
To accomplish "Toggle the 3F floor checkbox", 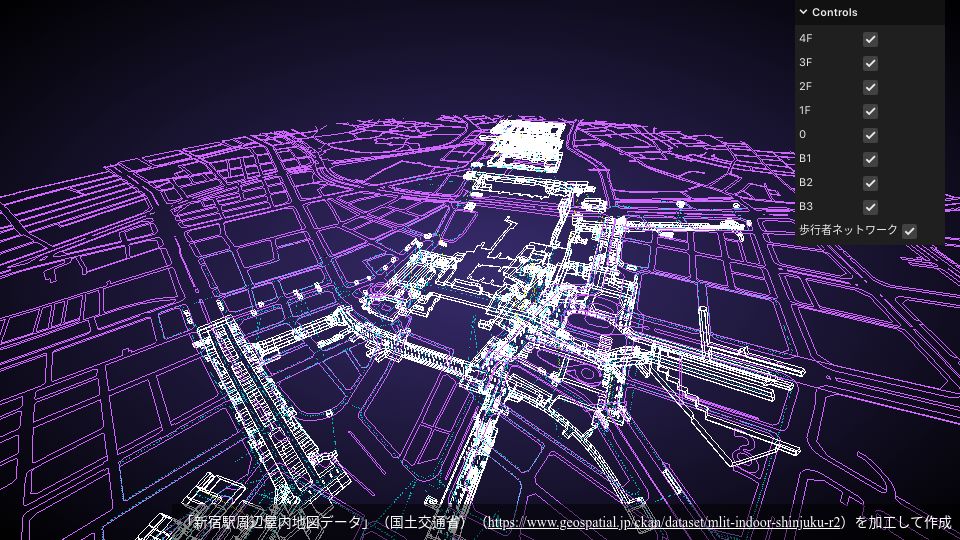I will click(x=870, y=63).
